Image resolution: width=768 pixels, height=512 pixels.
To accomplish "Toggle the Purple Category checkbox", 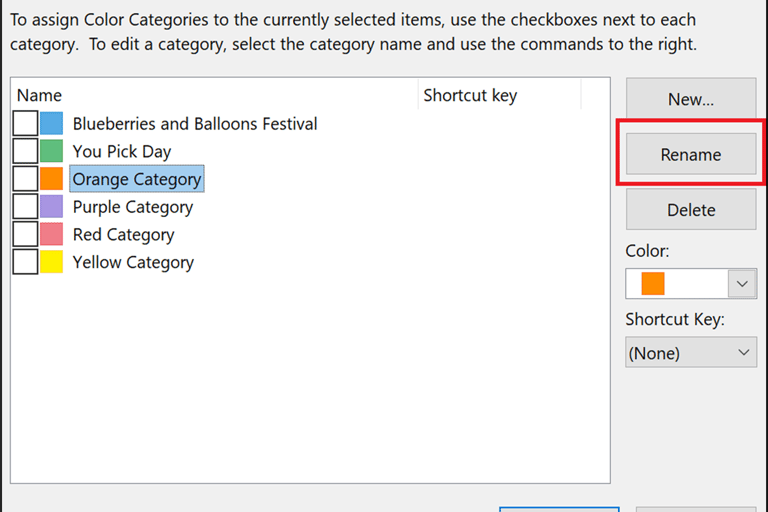I will click(x=26, y=207).
